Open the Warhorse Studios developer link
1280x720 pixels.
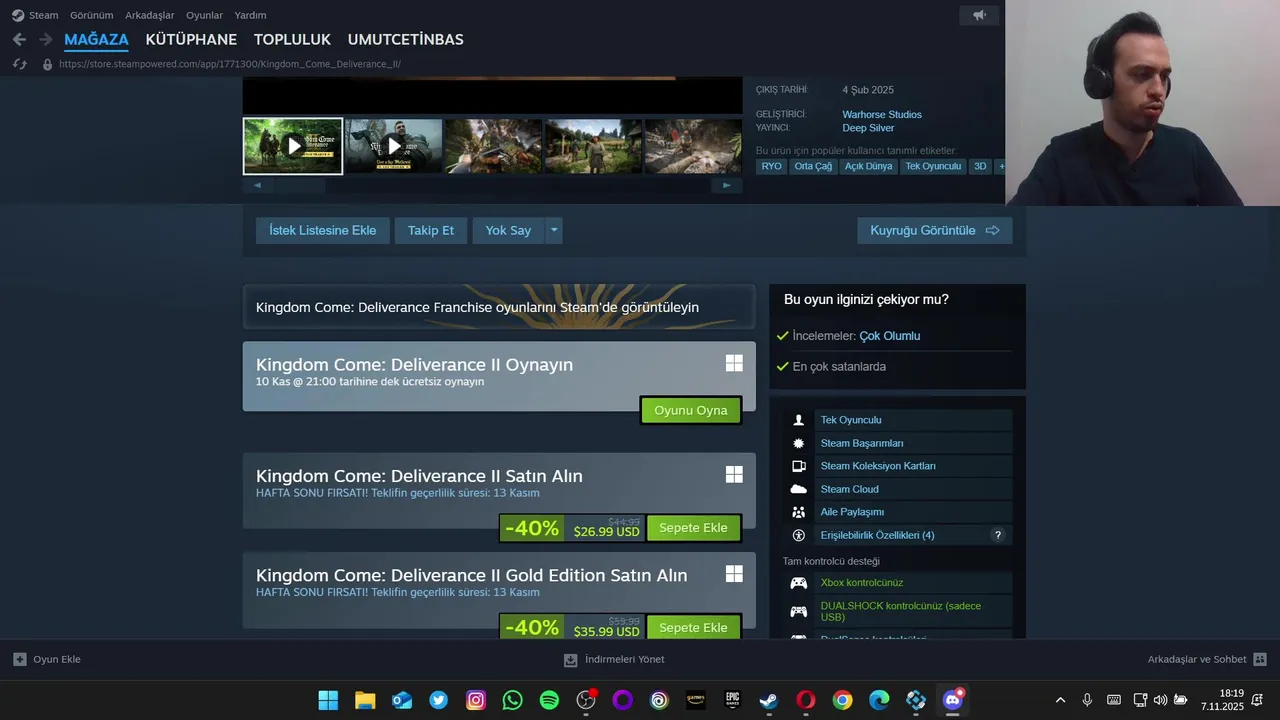tap(882, 114)
